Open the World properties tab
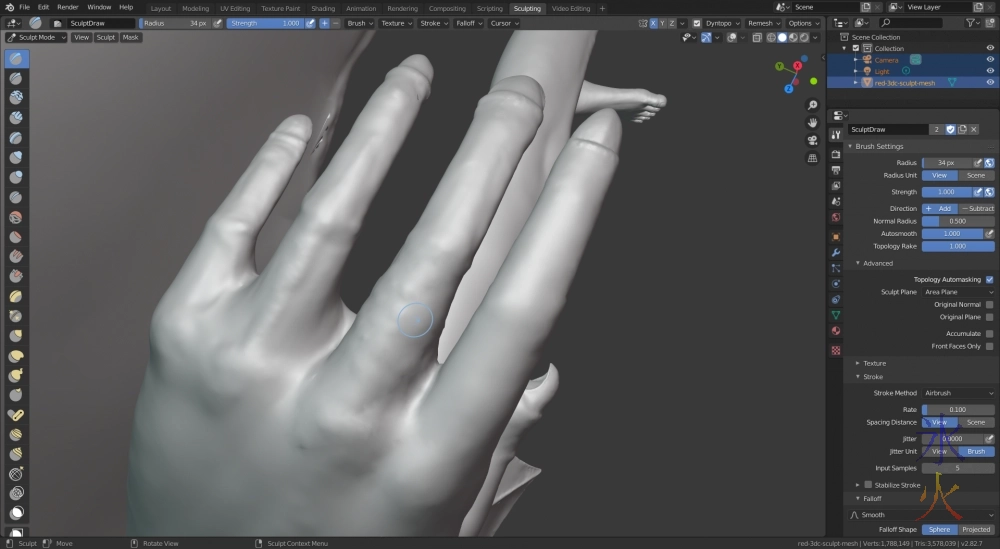 (836, 217)
